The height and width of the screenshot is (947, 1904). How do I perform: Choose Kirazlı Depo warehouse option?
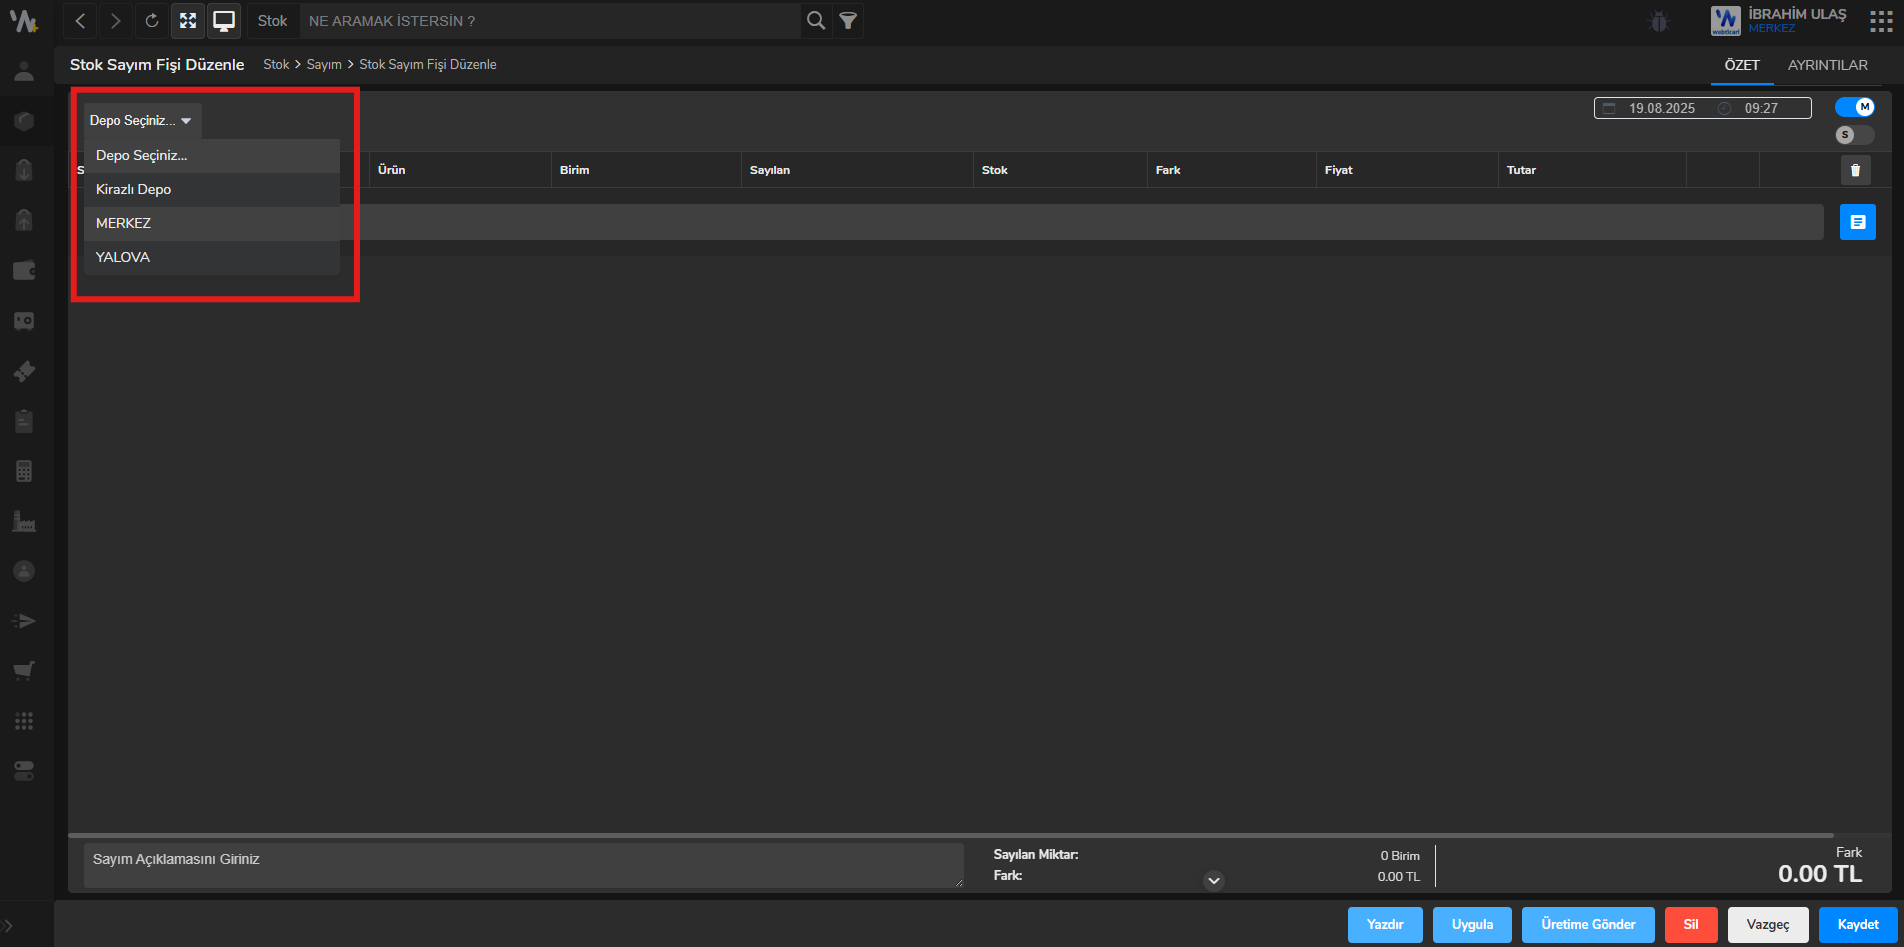coord(133,189)
